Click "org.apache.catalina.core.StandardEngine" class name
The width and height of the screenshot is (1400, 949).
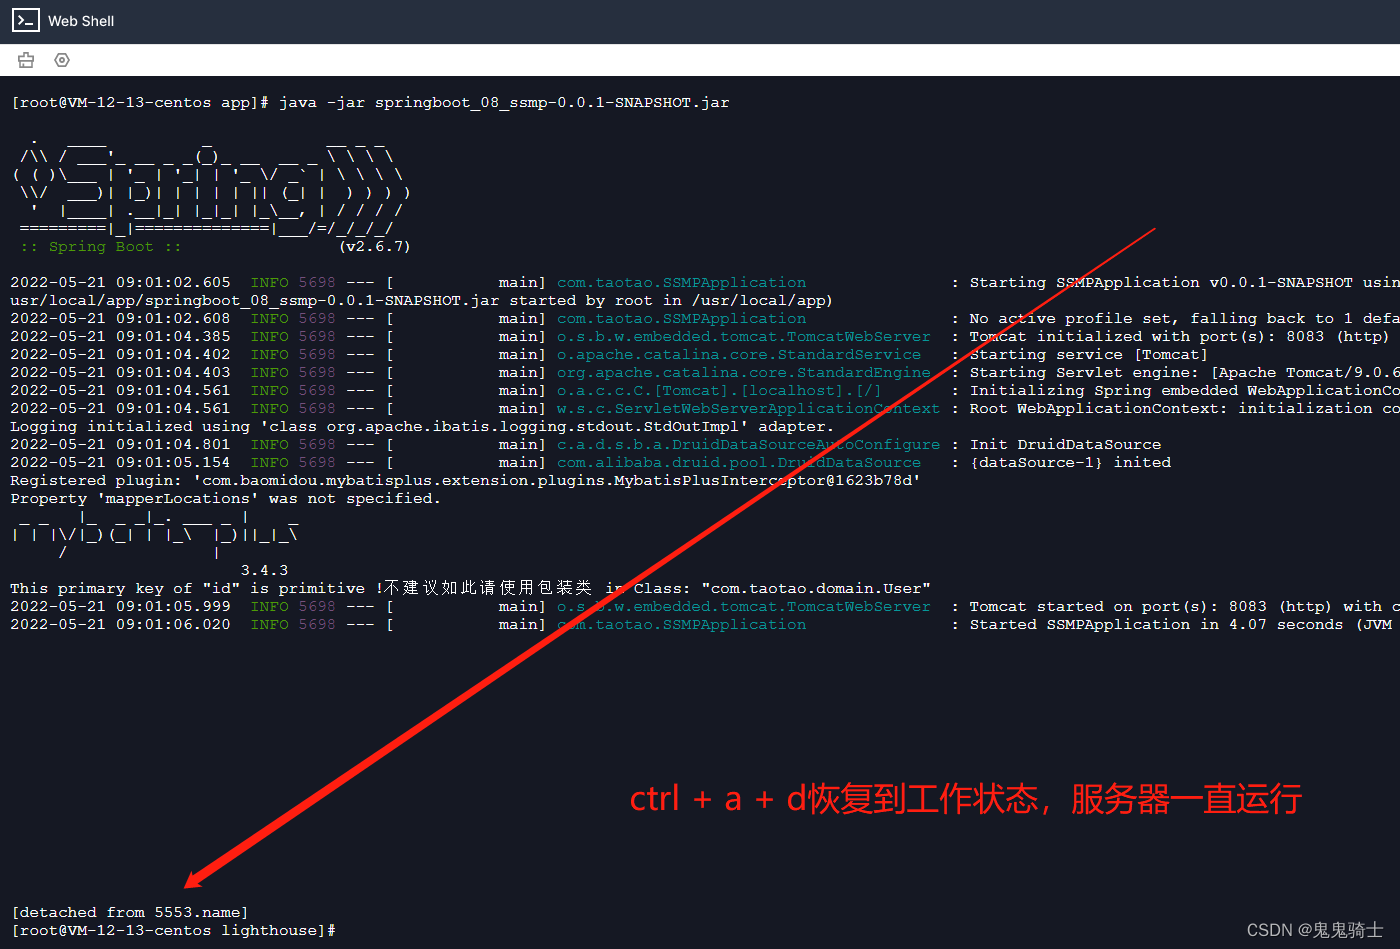click(x=743, y=372)
